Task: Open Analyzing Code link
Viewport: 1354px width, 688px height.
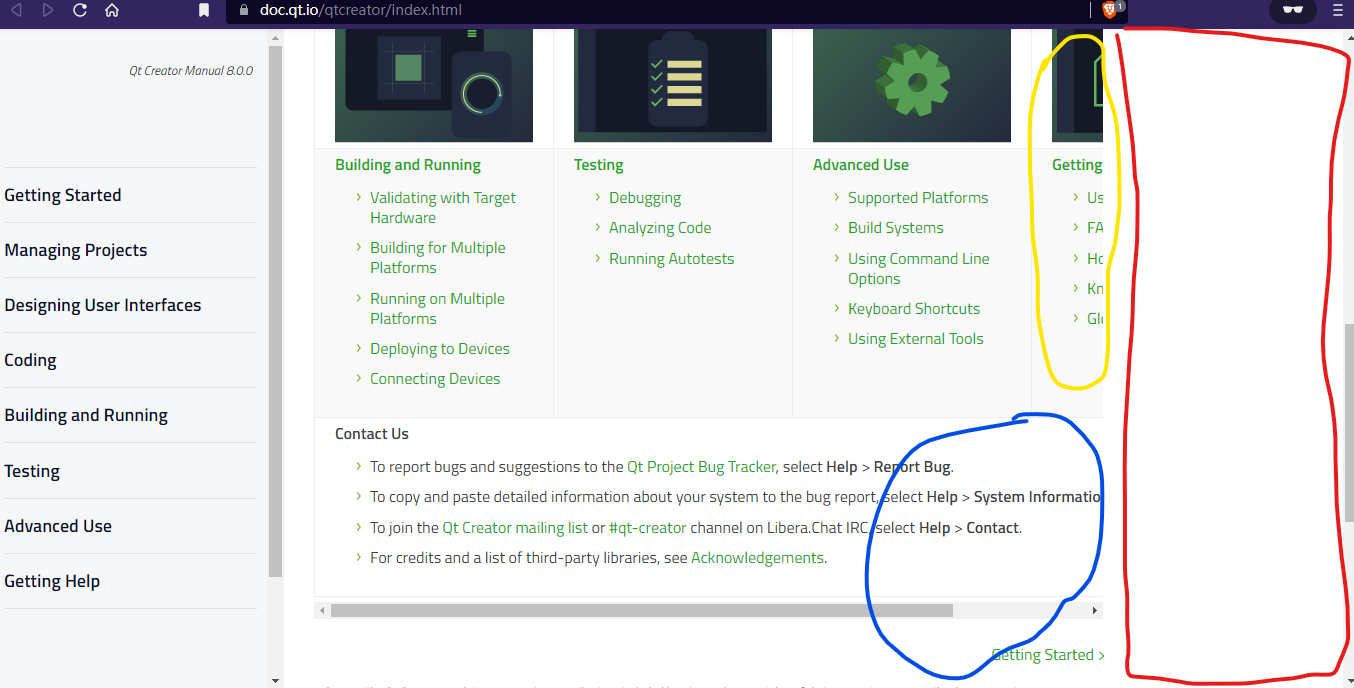Action: pyautogui.click(x=660, y=228)
